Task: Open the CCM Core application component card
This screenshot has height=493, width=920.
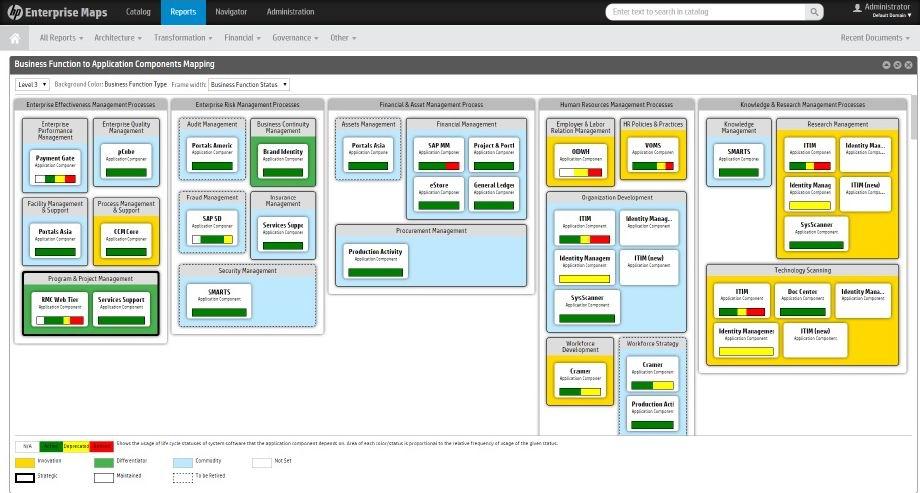Action: [126, 241]
